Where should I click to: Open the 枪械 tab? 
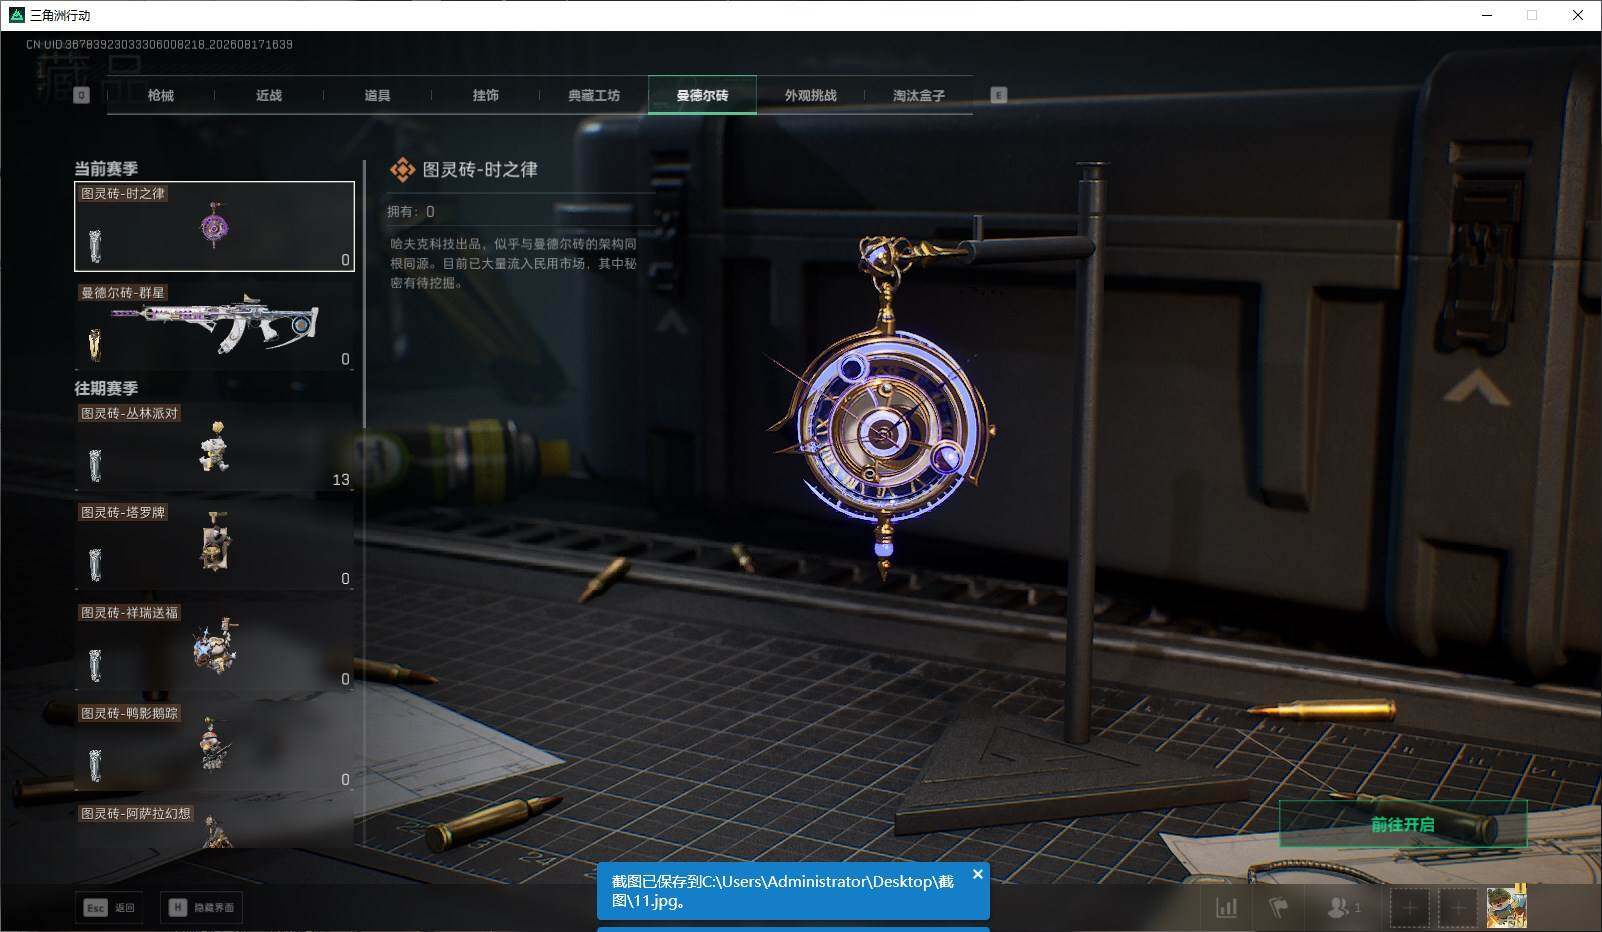click(160, 95)
